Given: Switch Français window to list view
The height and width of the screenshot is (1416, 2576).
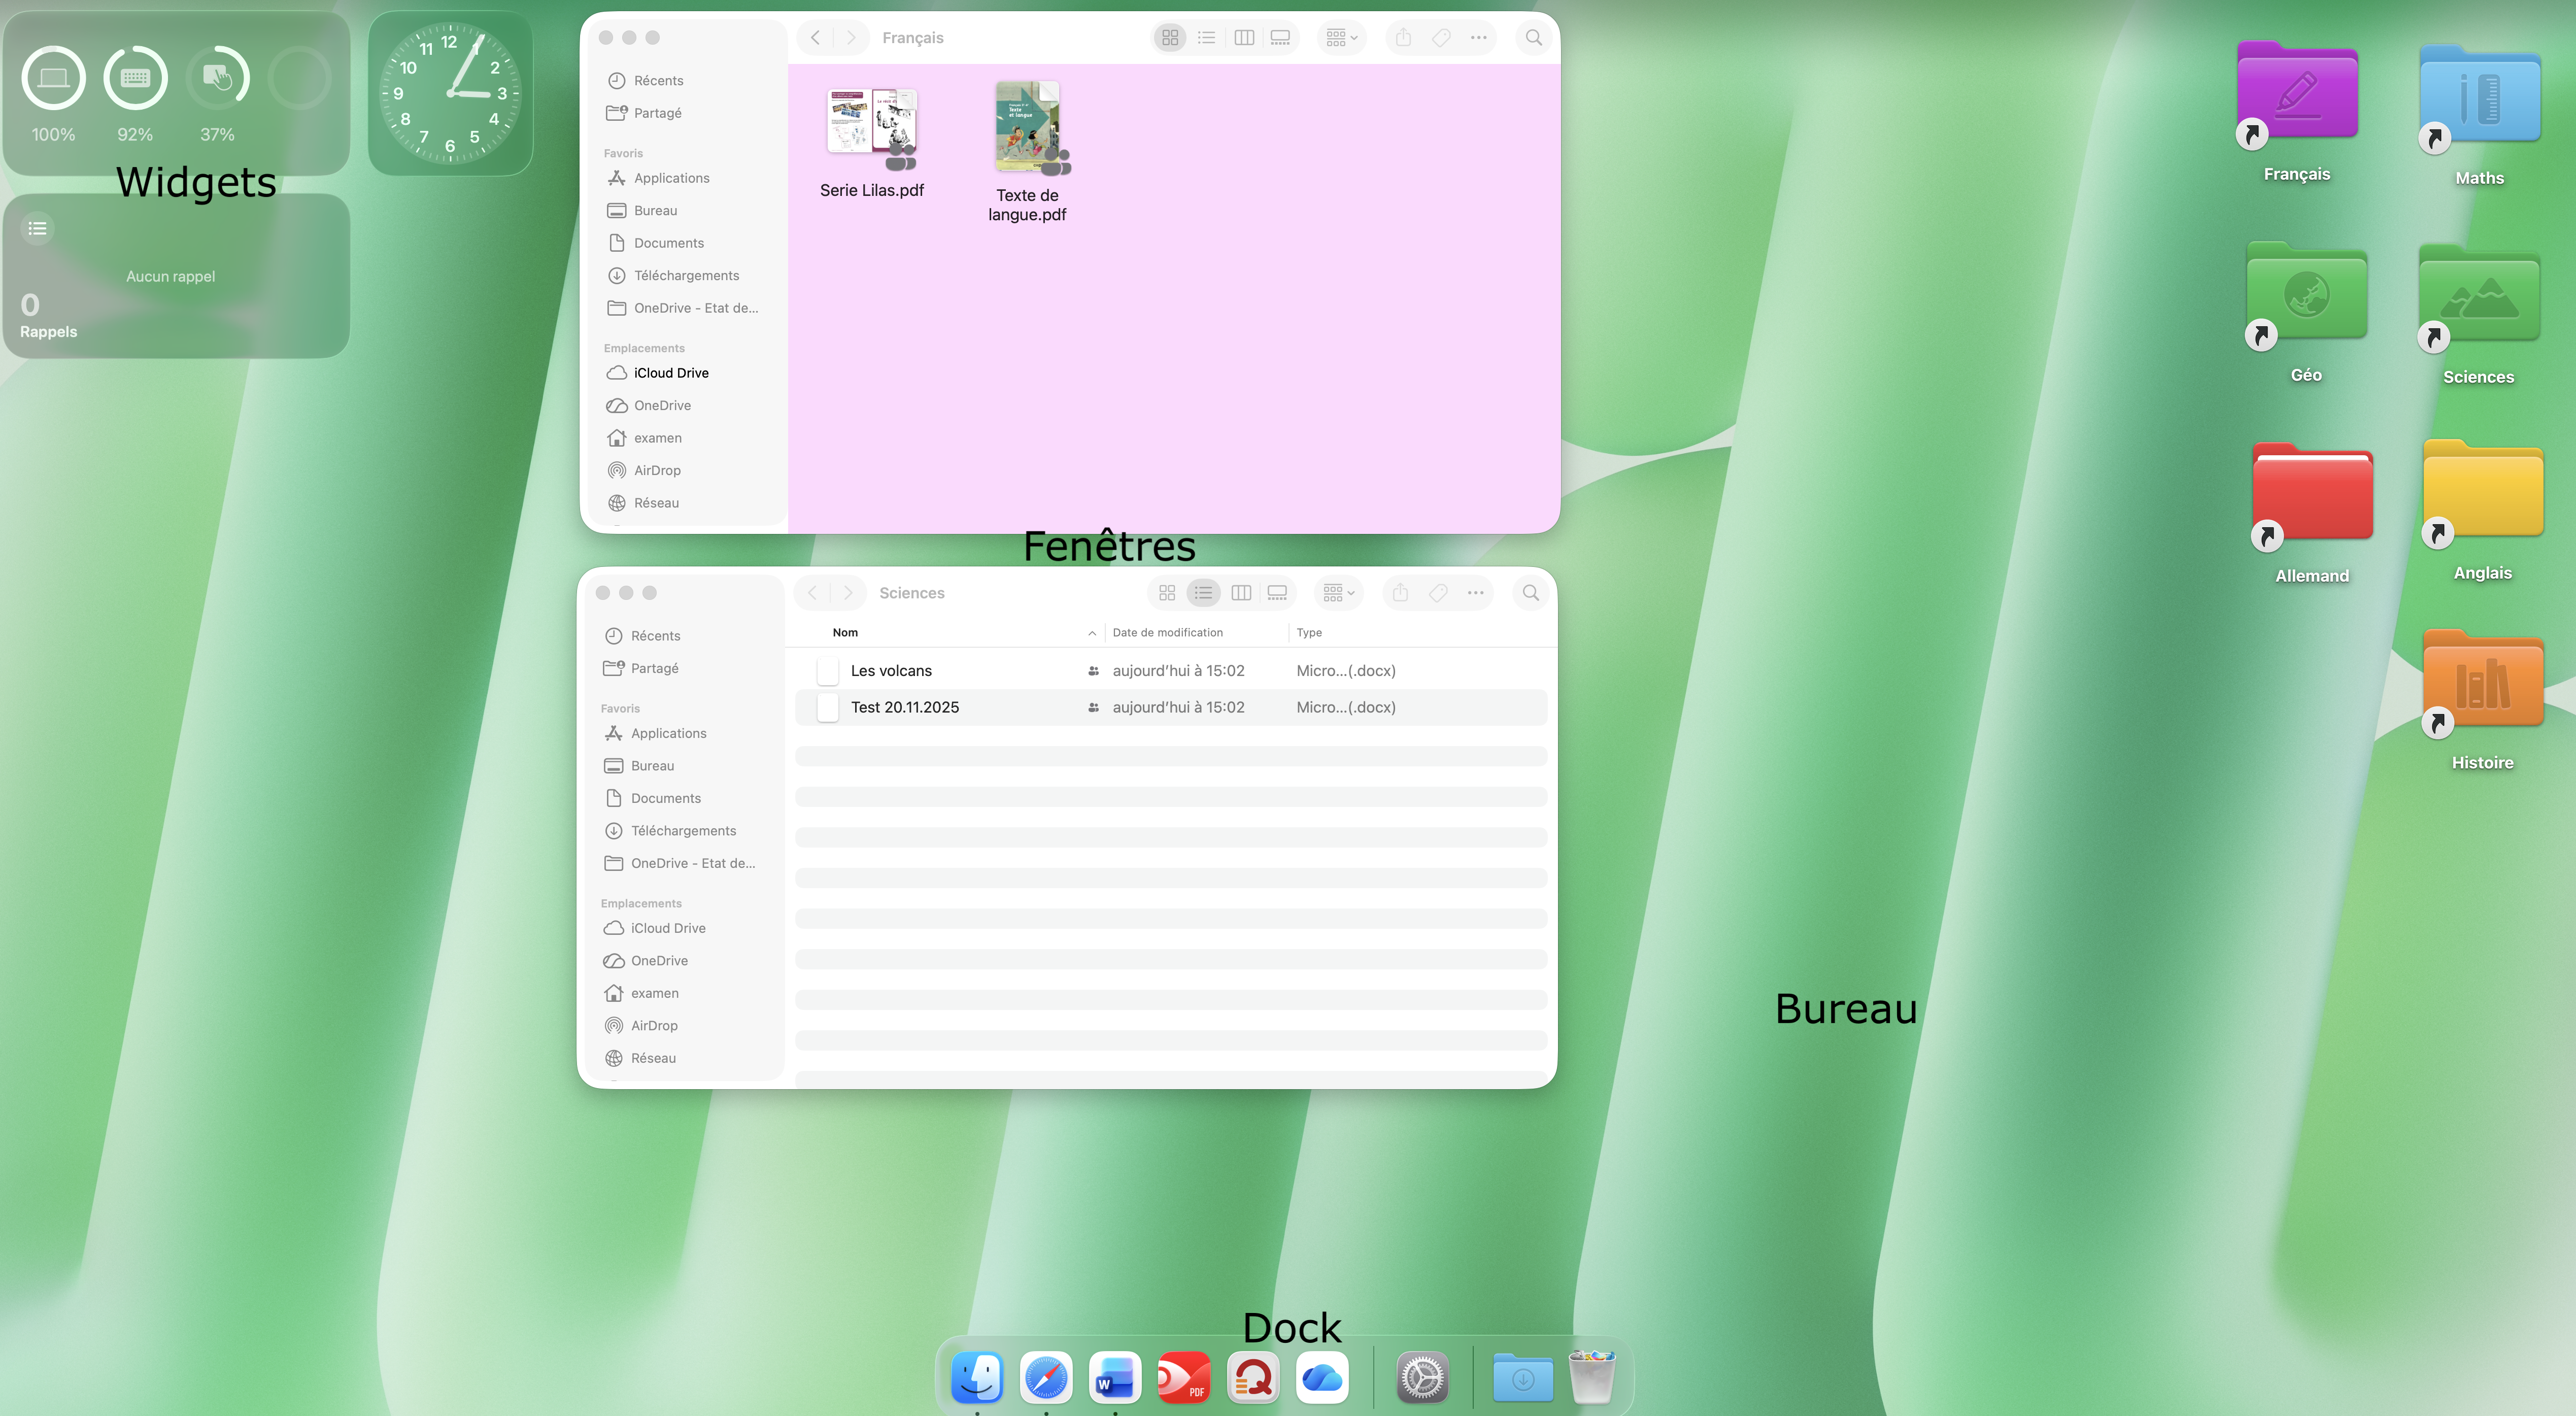Looking at the screenshot, I should click(x=1206, y=38).
